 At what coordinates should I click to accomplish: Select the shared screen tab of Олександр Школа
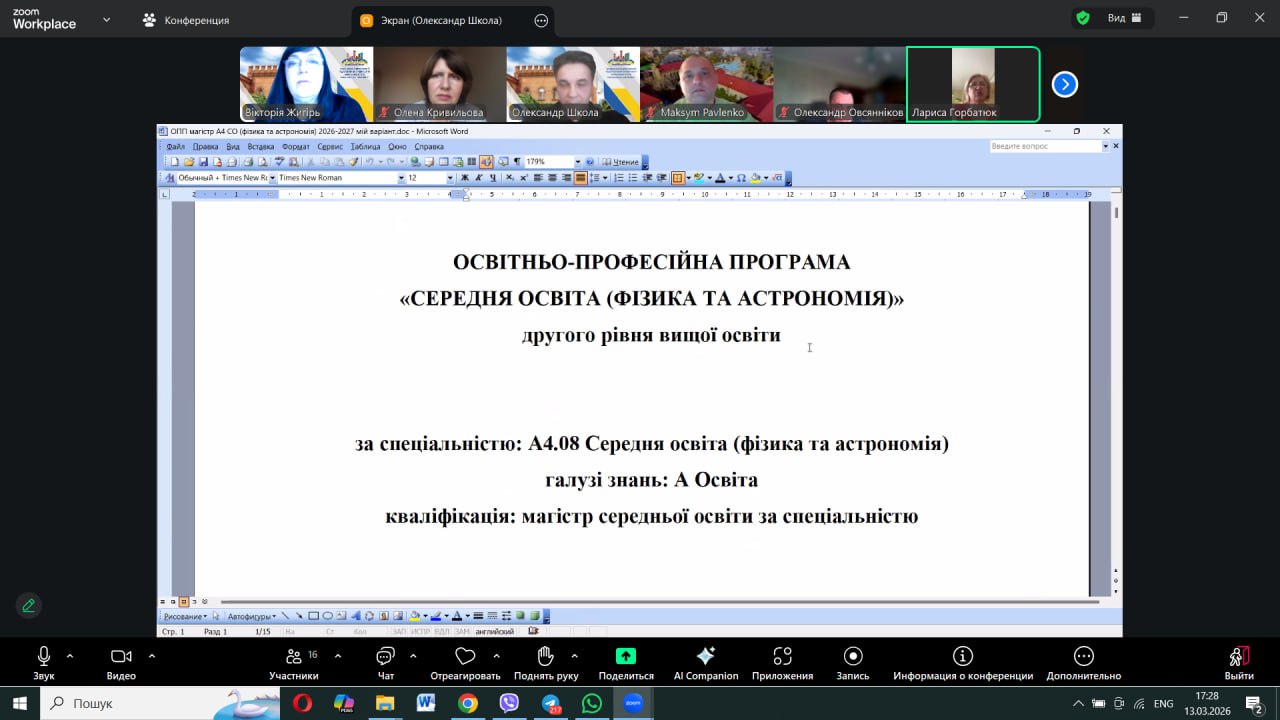click(x=441, y=20)
